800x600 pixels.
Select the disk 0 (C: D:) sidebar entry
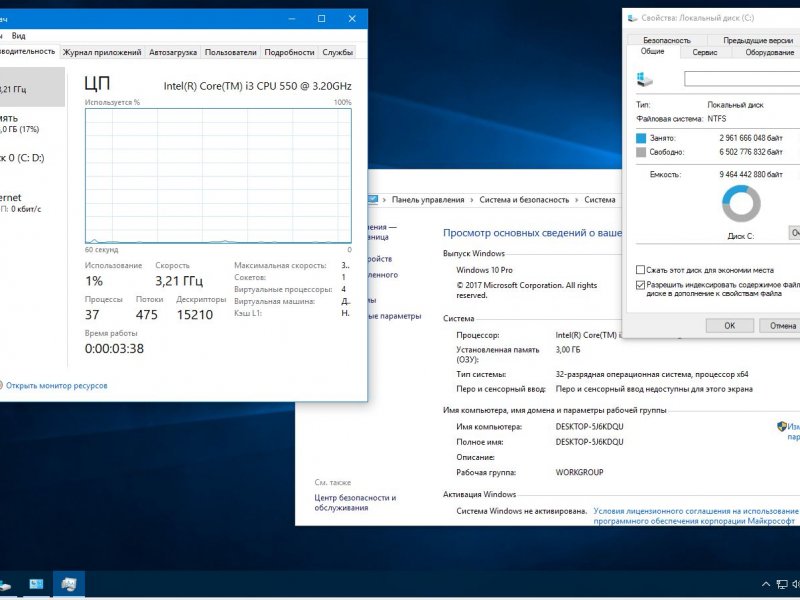[32, 158]
